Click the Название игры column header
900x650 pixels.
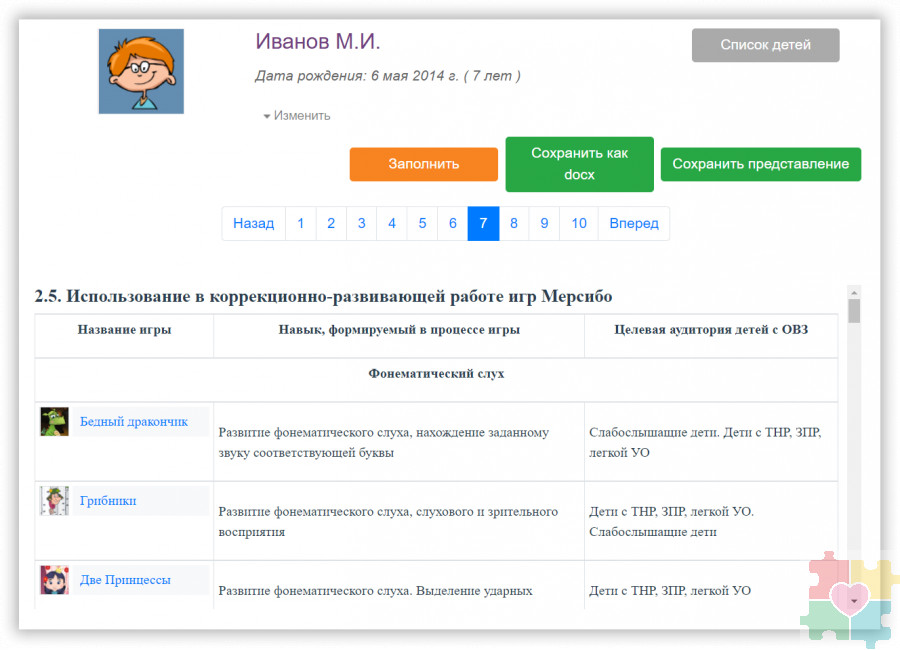[125, 330]
